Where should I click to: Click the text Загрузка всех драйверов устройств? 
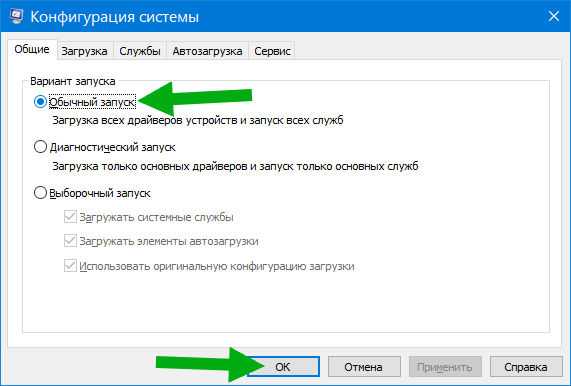pos(145,120)
